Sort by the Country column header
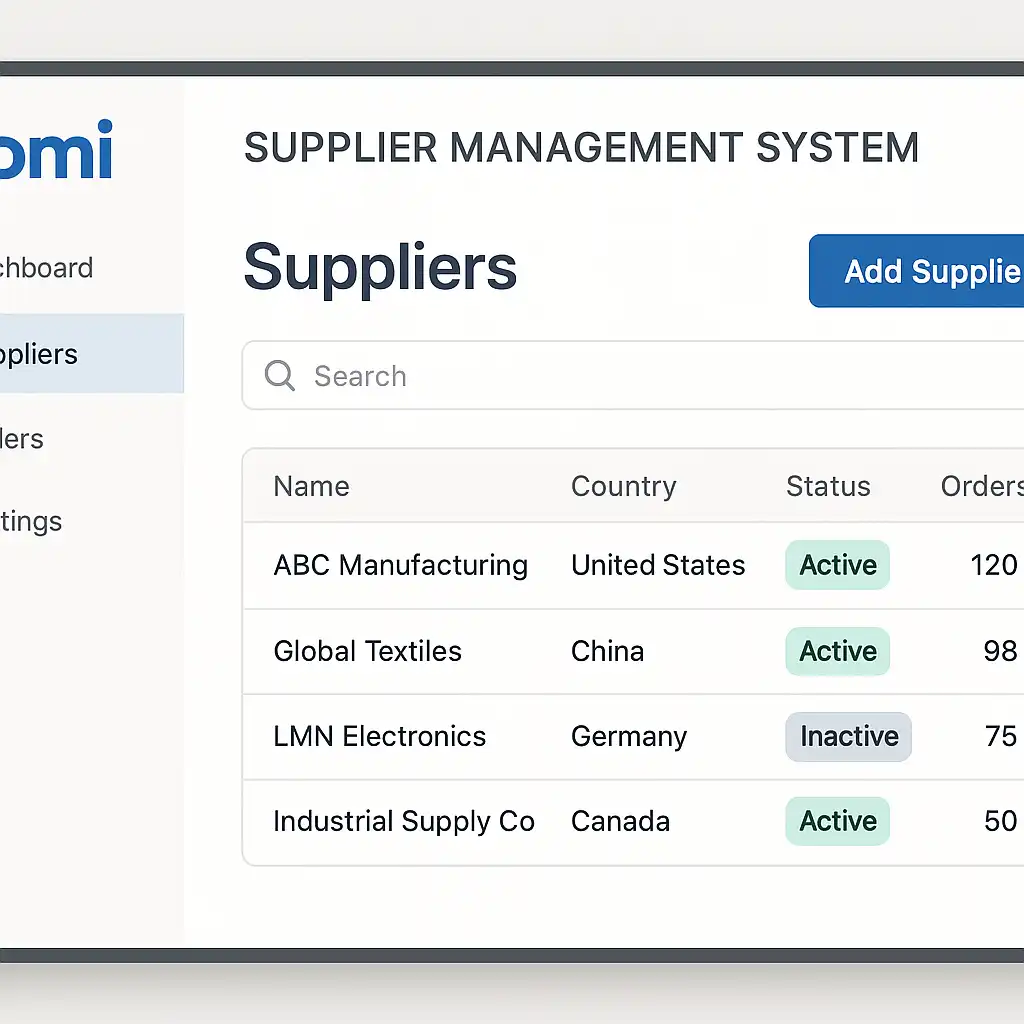The height and width of the screenshot is (1024, 1024). coord(623,486)
